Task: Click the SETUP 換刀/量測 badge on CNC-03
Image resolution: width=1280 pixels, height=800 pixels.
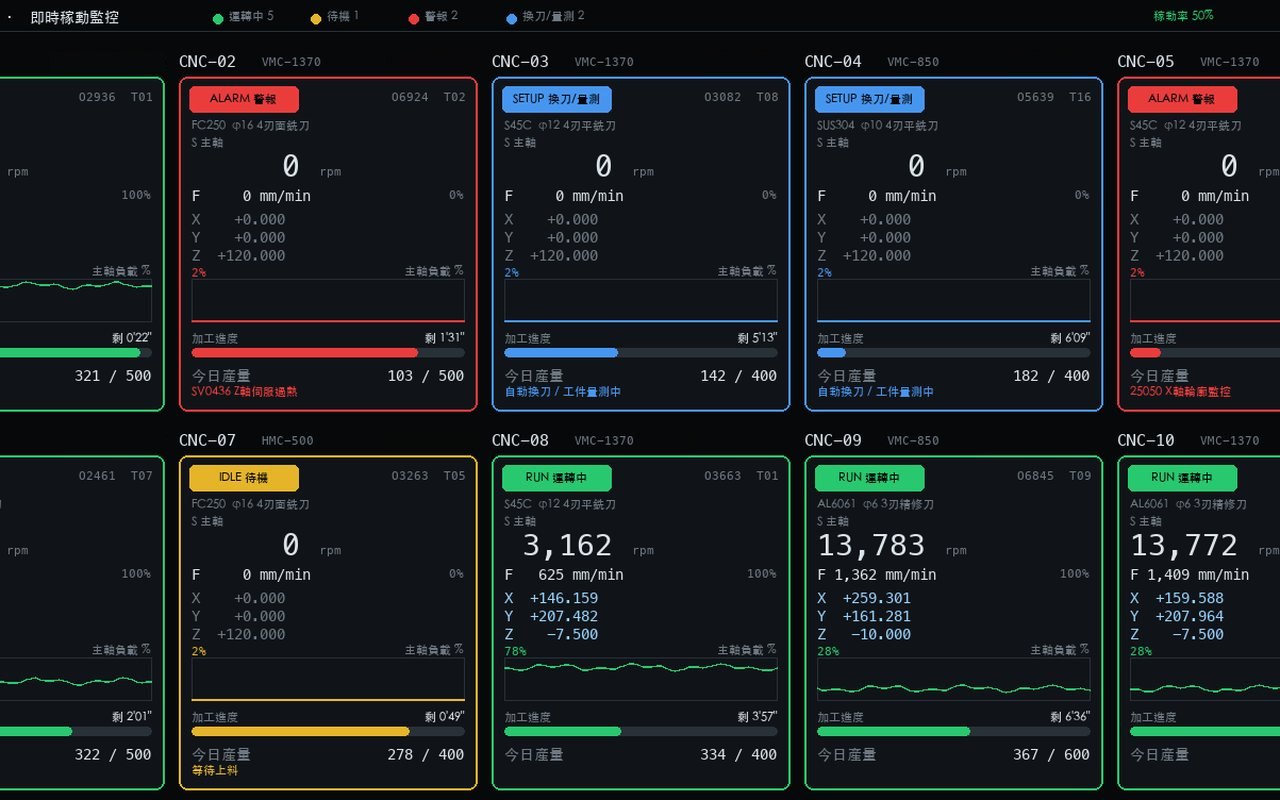Action: point(556,99)
